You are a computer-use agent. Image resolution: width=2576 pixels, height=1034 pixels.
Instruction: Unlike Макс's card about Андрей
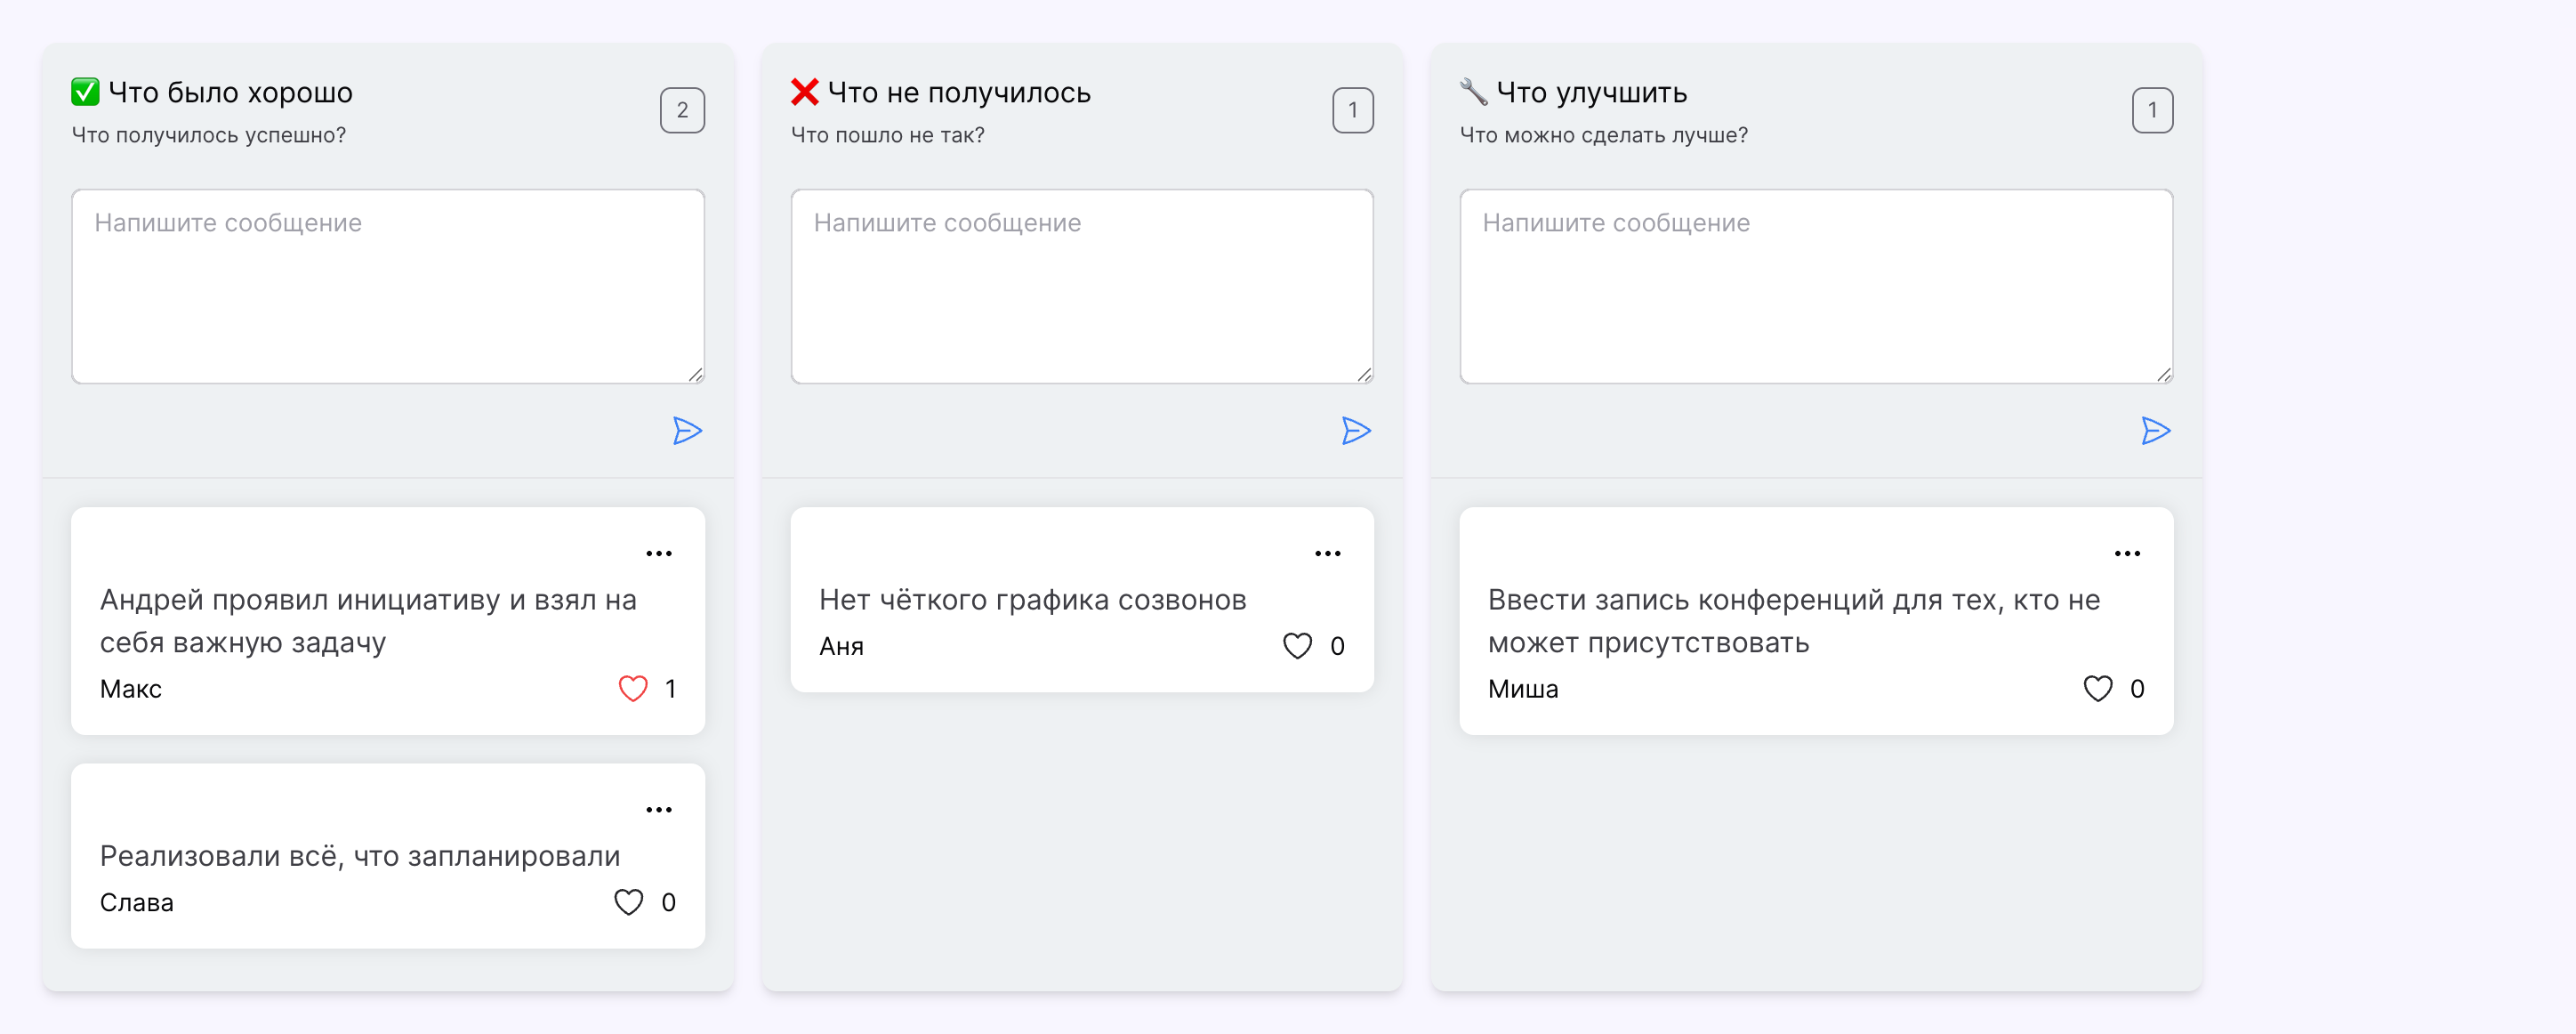(633, 689)
